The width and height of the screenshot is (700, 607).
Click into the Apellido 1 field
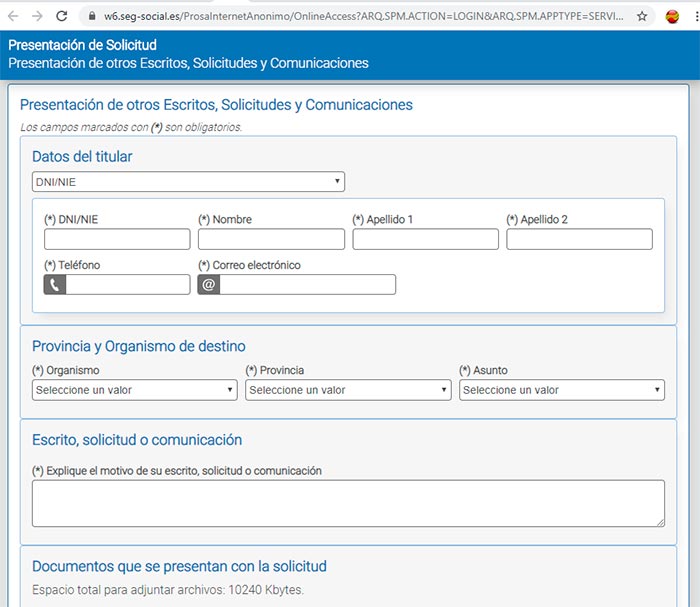425,239
